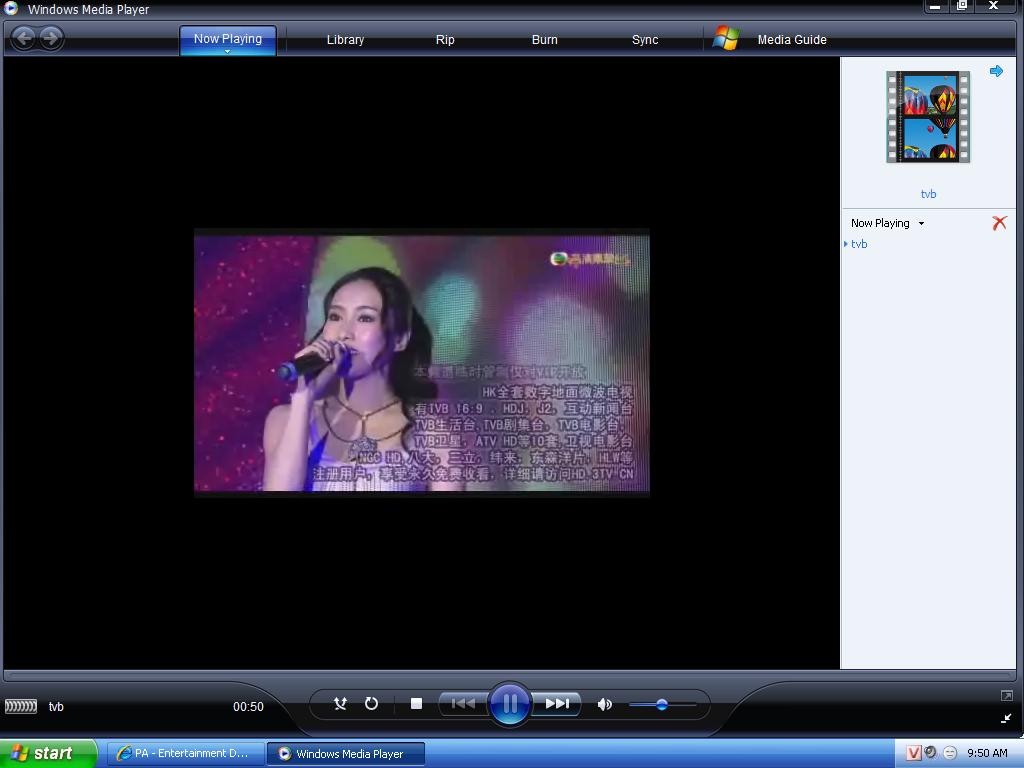Screen dimensions: 1024x768
Task: Restore down the Media Player window
Action: [961, 6]
